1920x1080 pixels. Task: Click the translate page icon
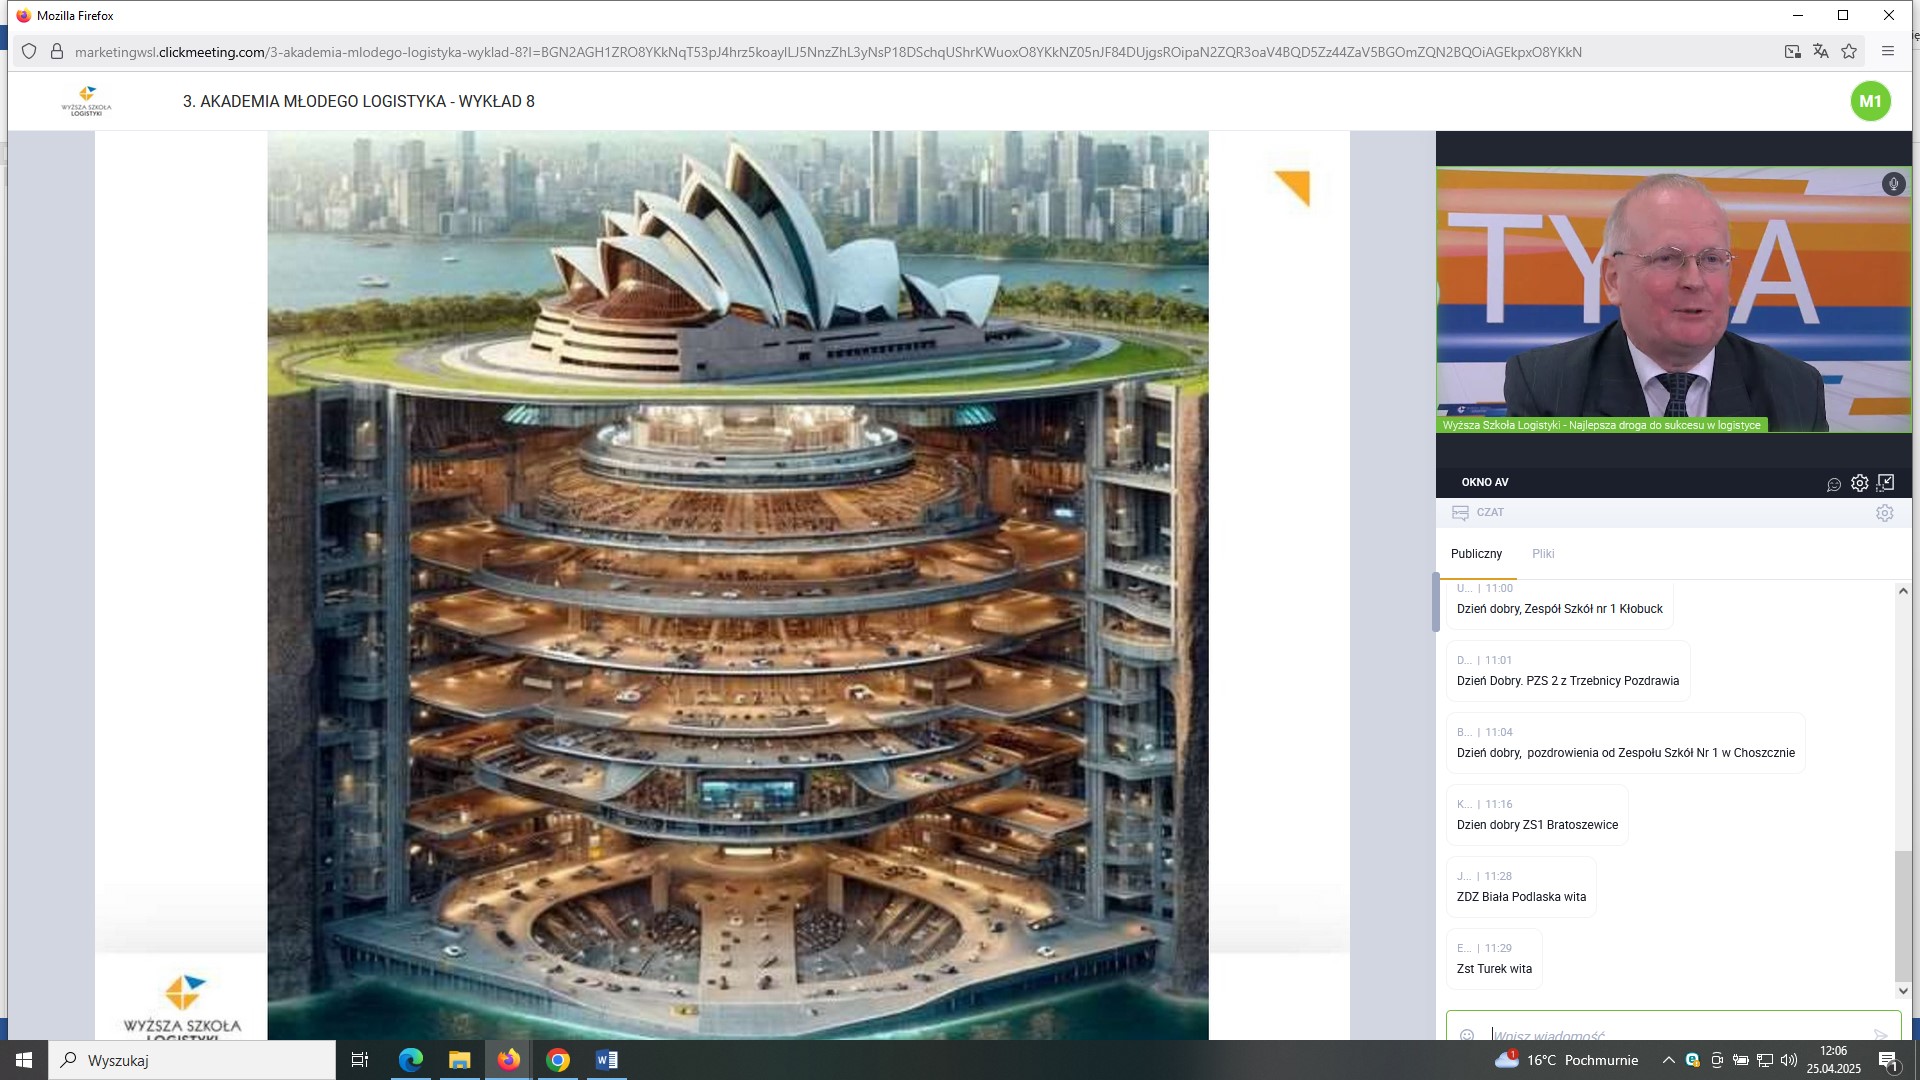(x=1821, y=52)
